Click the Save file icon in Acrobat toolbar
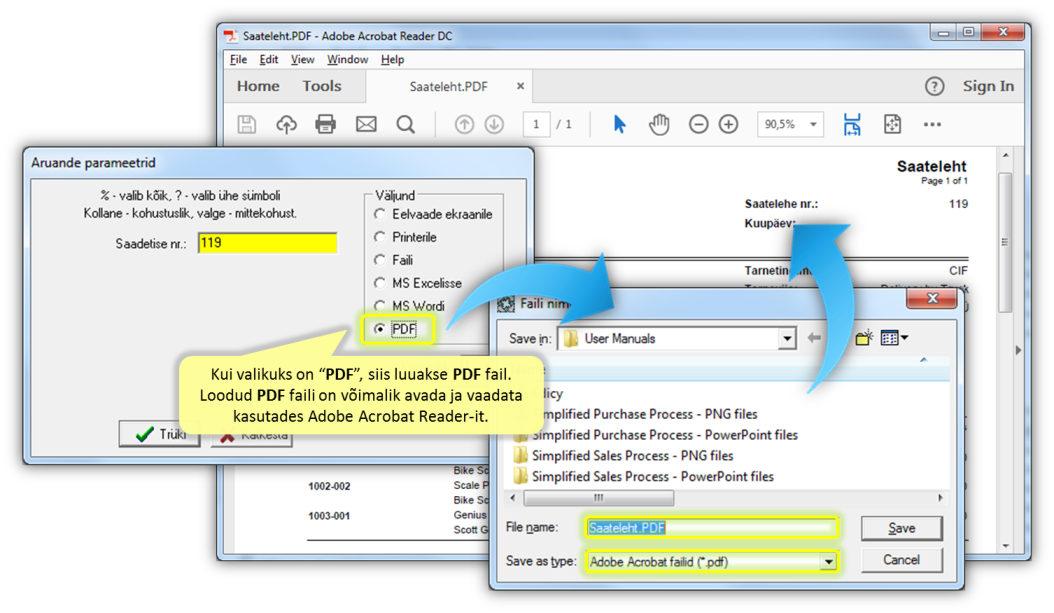This screenshot has height=613, width=1054. 247,124
